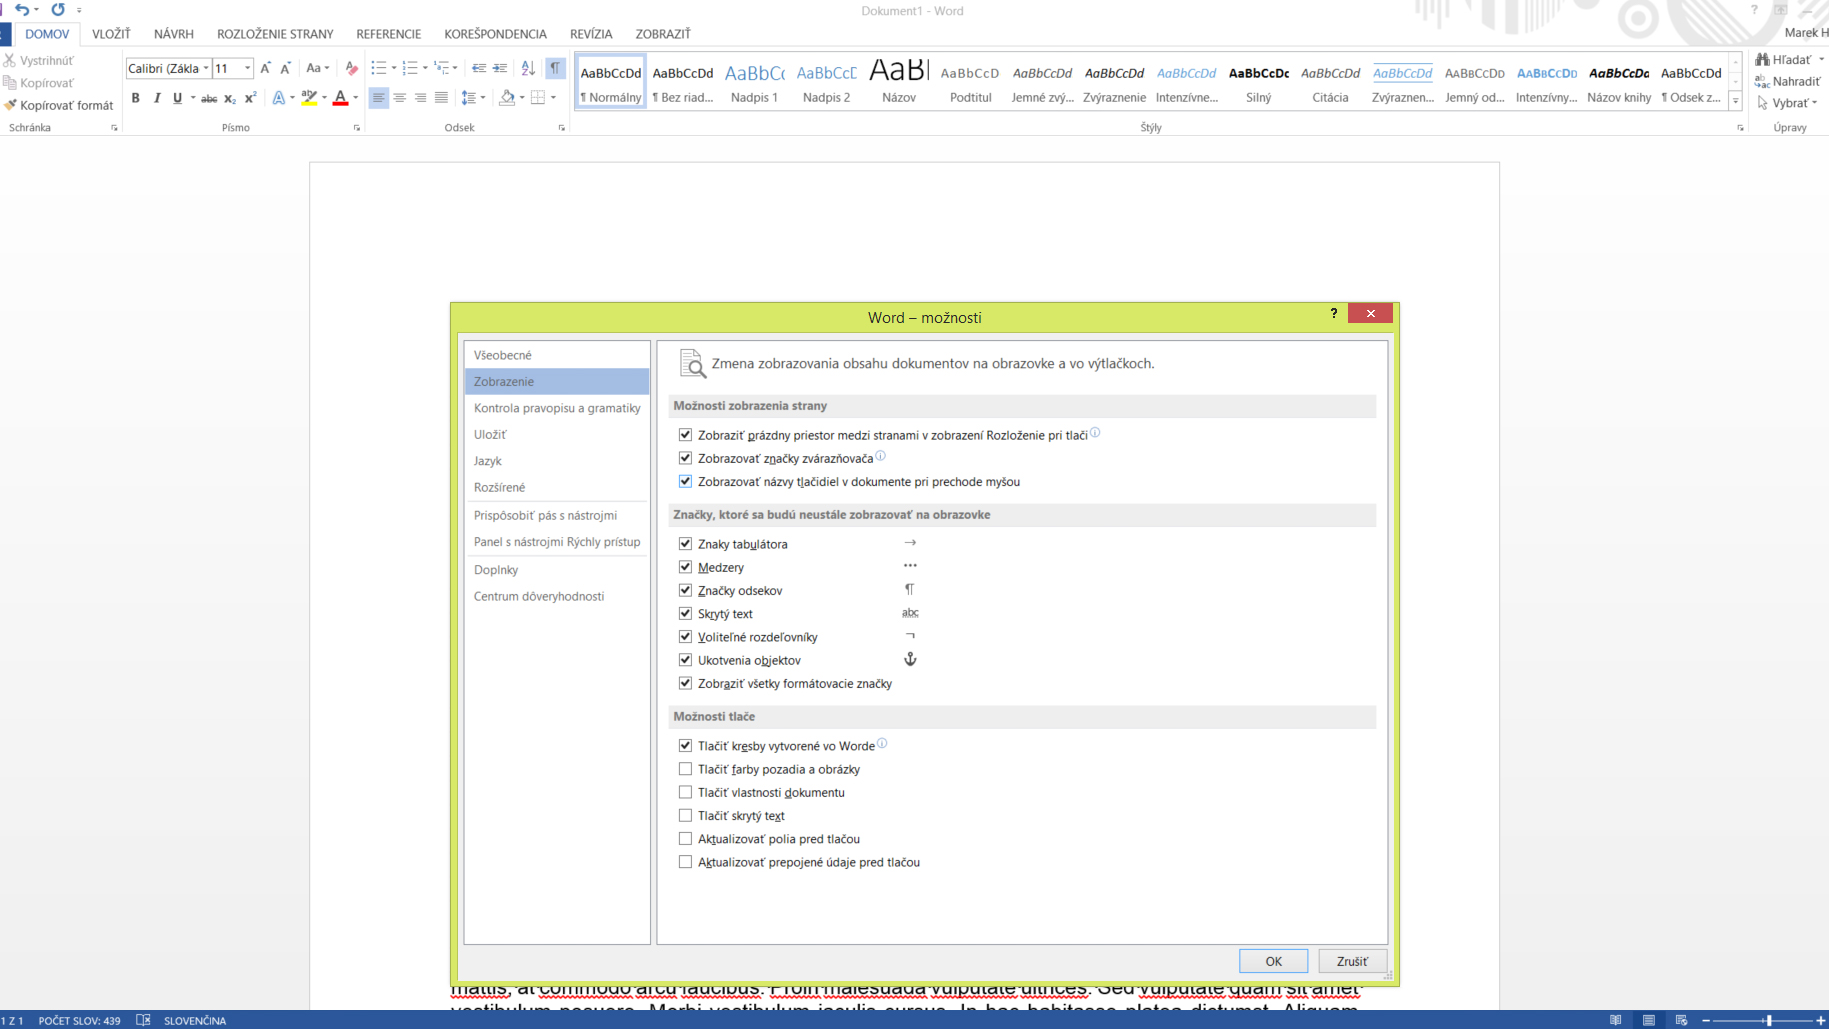Open ROZLOŽENIE STRANY tab

pos(275,34)
